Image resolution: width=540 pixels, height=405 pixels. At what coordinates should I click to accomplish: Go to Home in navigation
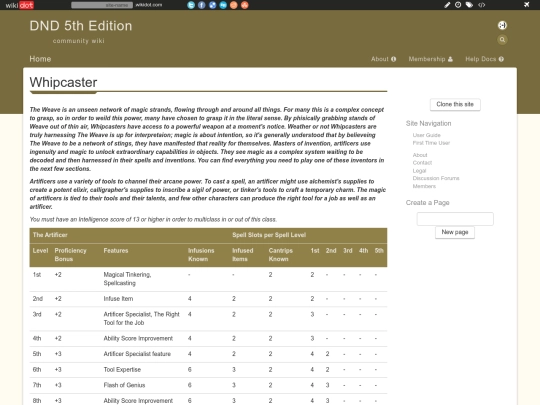pos(40,59)
